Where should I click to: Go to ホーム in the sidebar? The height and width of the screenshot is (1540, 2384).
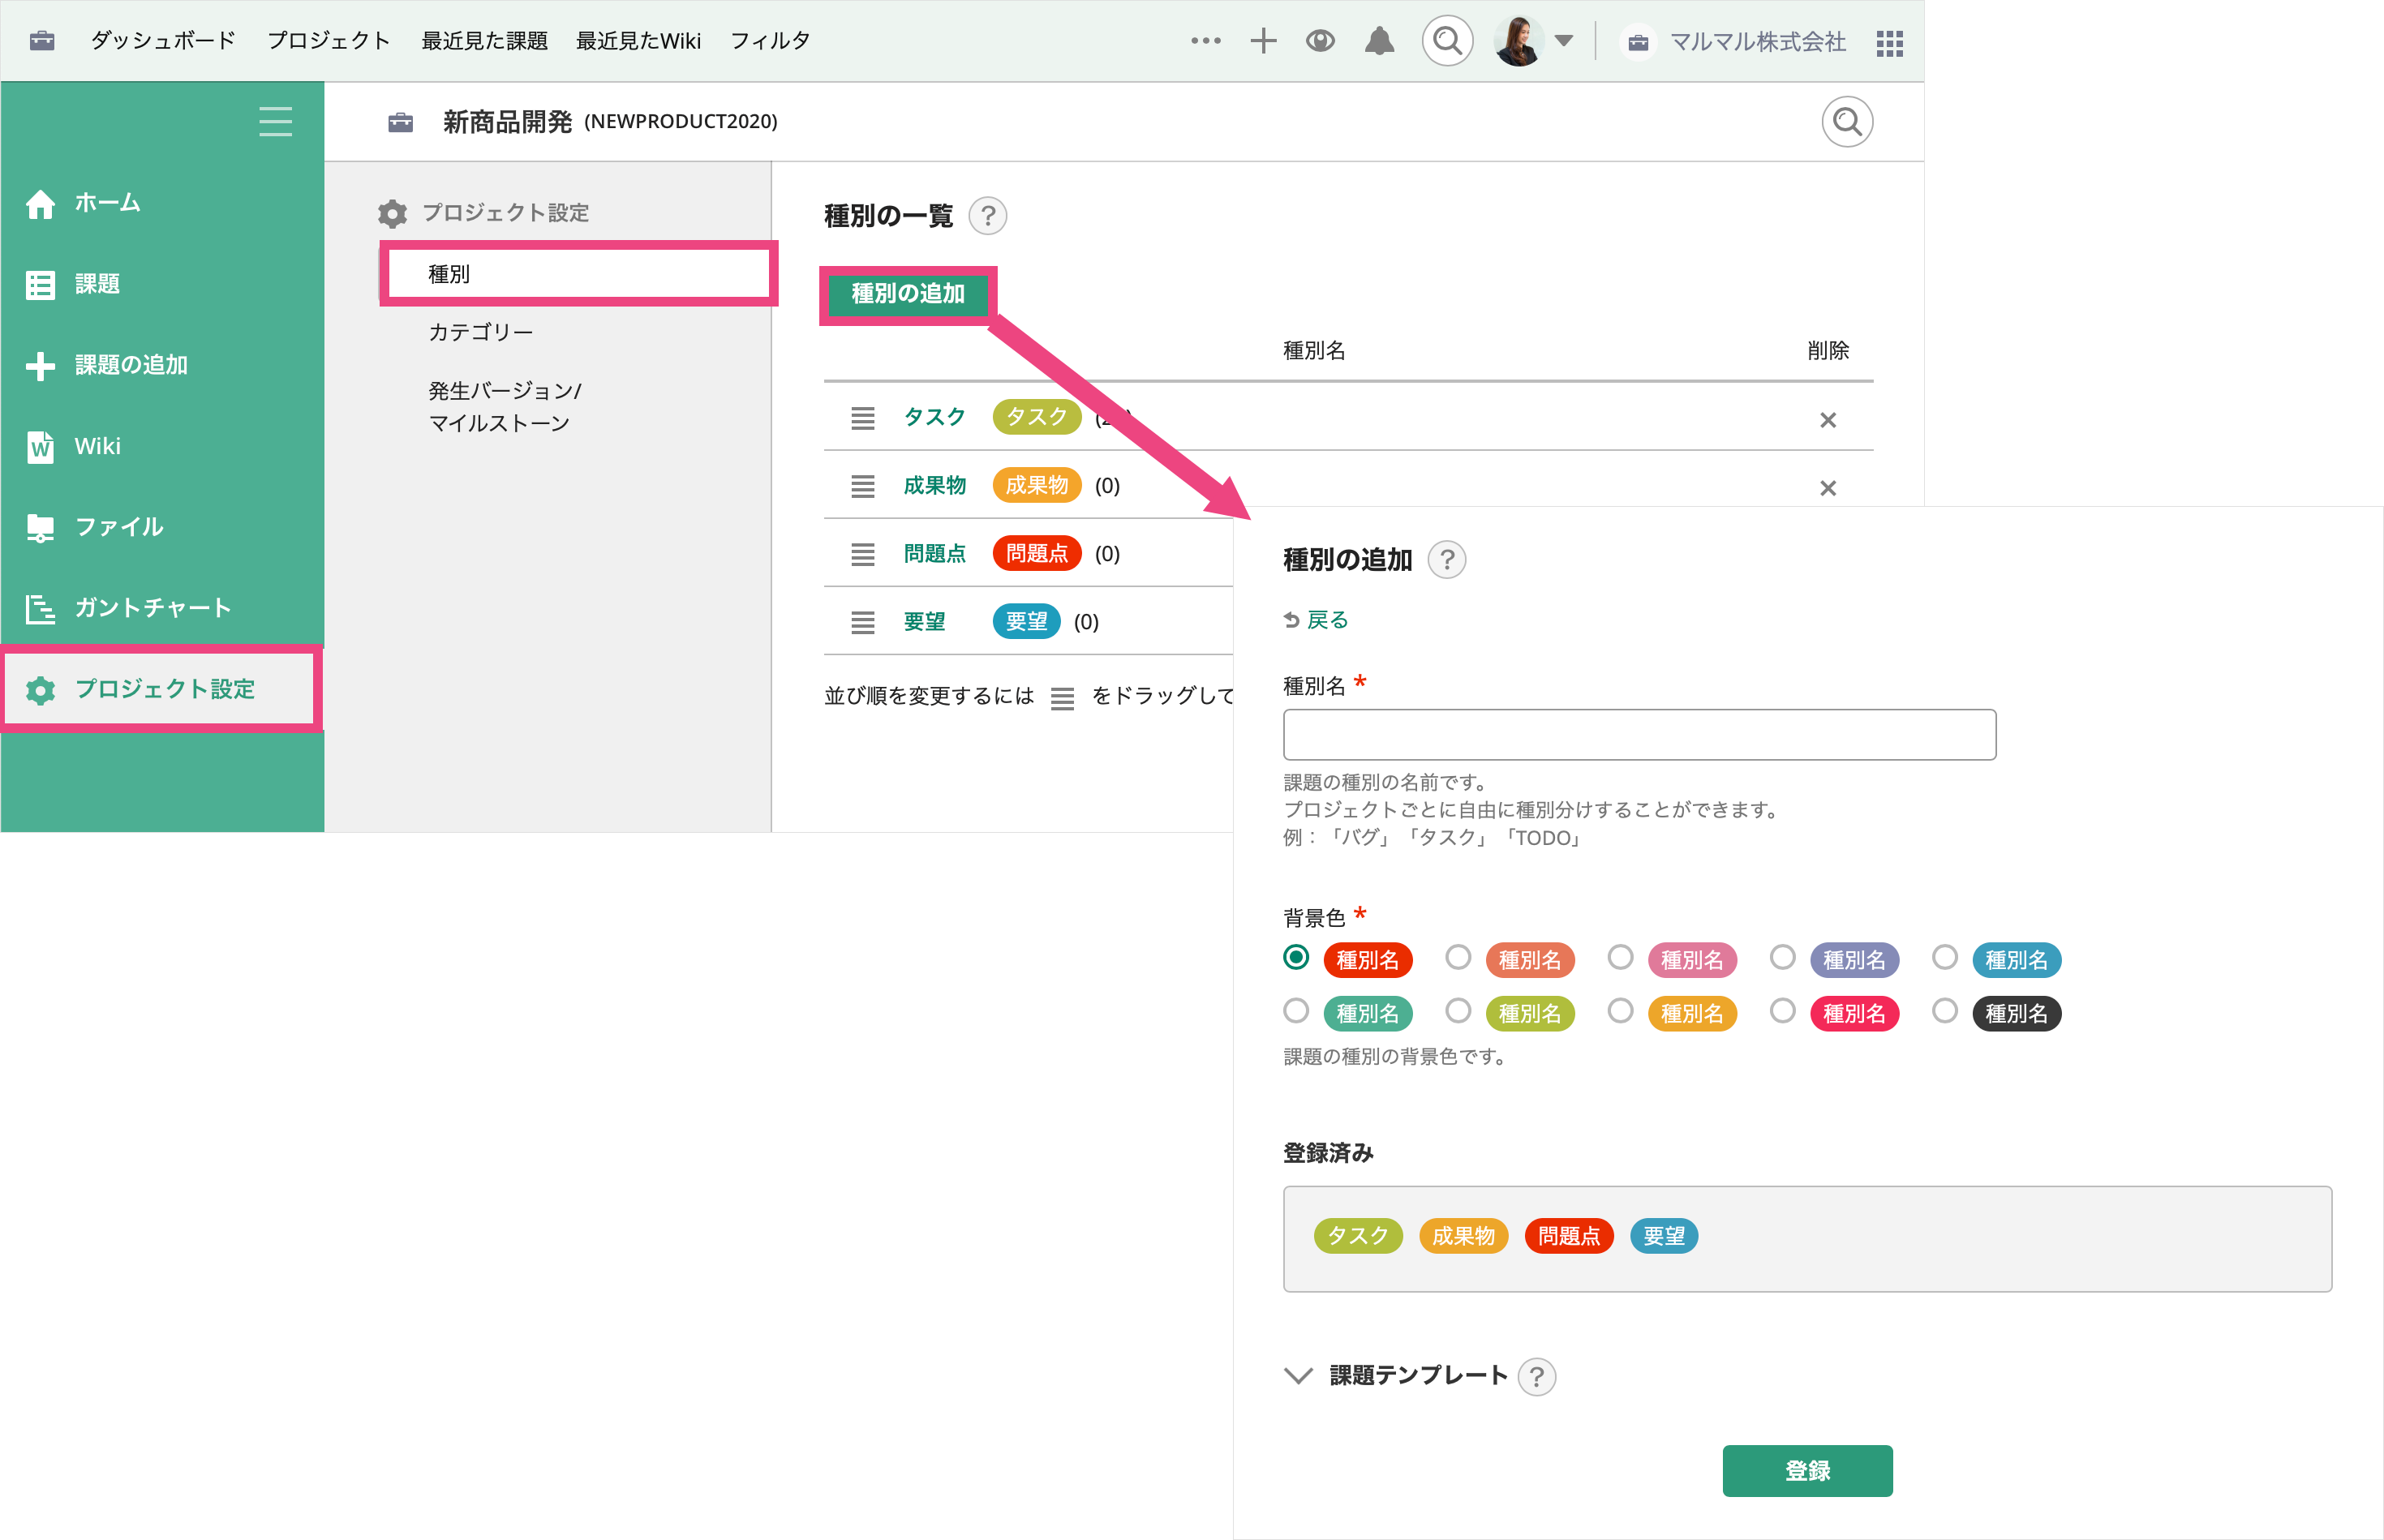point(107,203)
